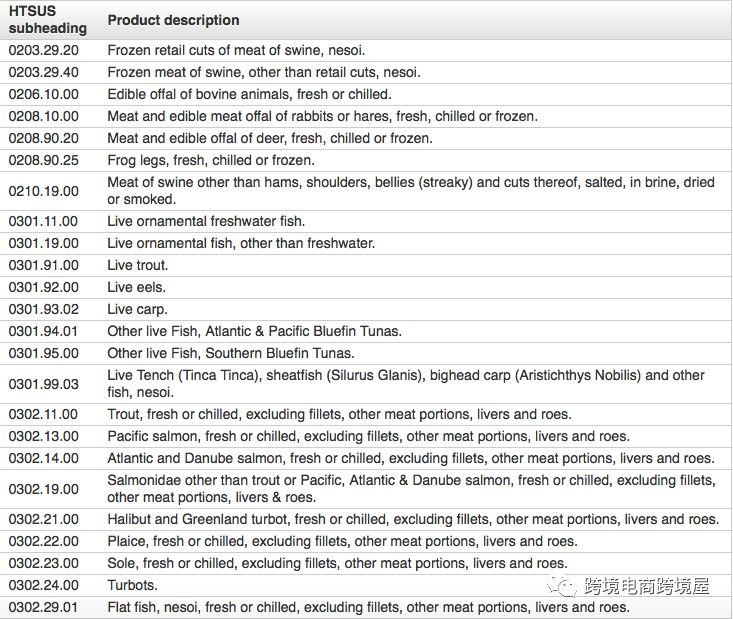Select the Frozen retail cuts of swine row
733x619 pixels.
(366, 50)
